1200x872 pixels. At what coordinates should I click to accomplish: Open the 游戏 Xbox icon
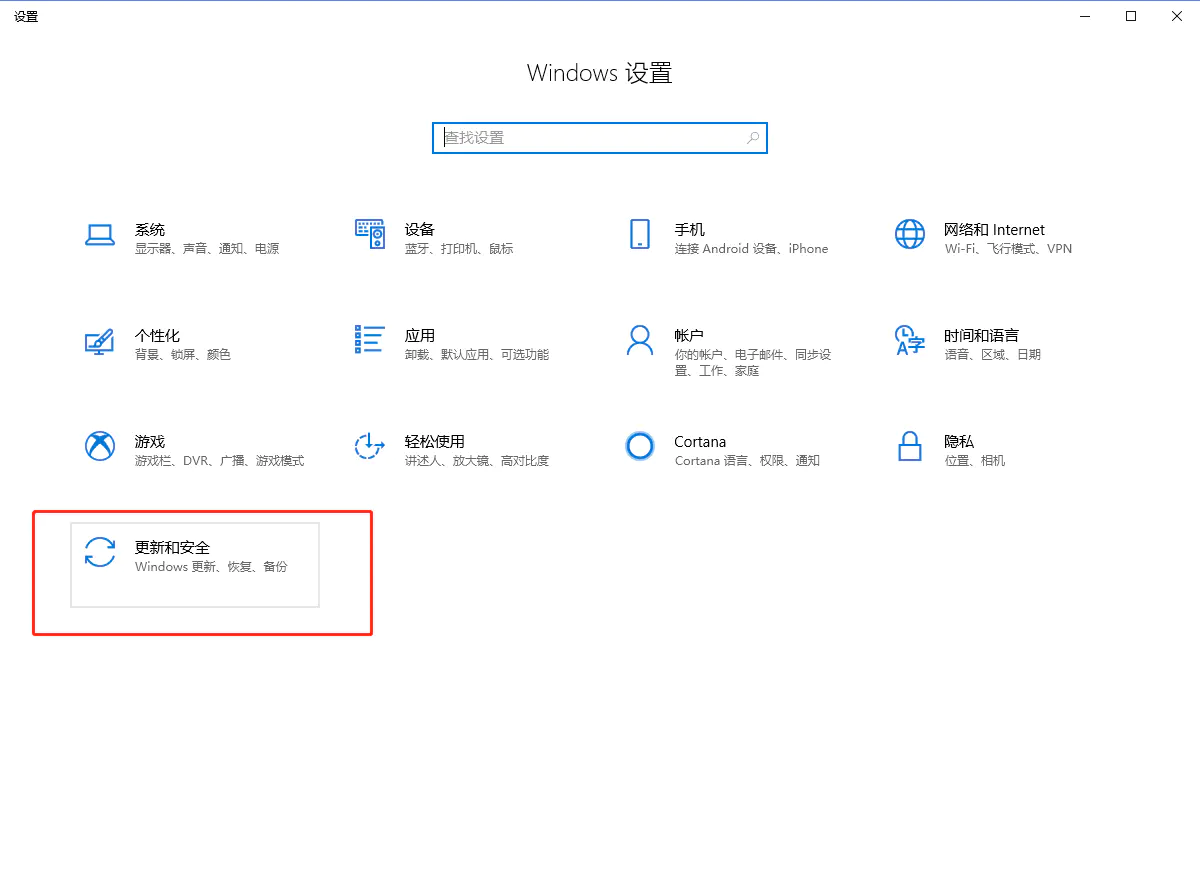(x=100, y=446)
